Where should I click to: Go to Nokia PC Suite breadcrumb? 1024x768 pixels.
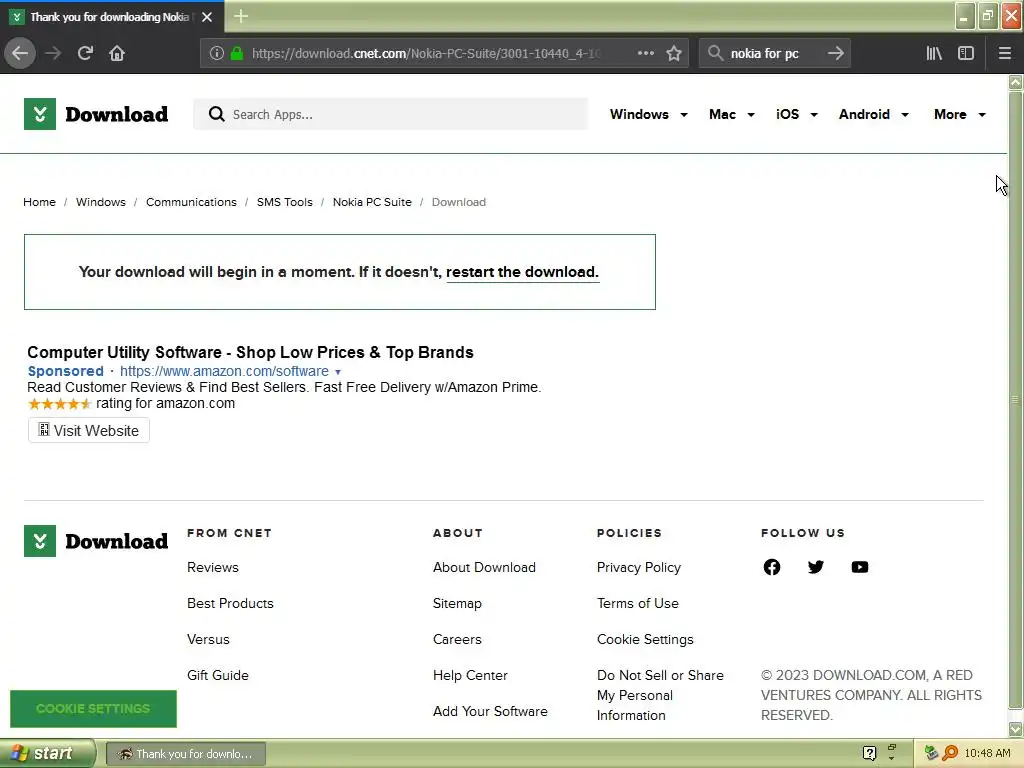(372, 202)
